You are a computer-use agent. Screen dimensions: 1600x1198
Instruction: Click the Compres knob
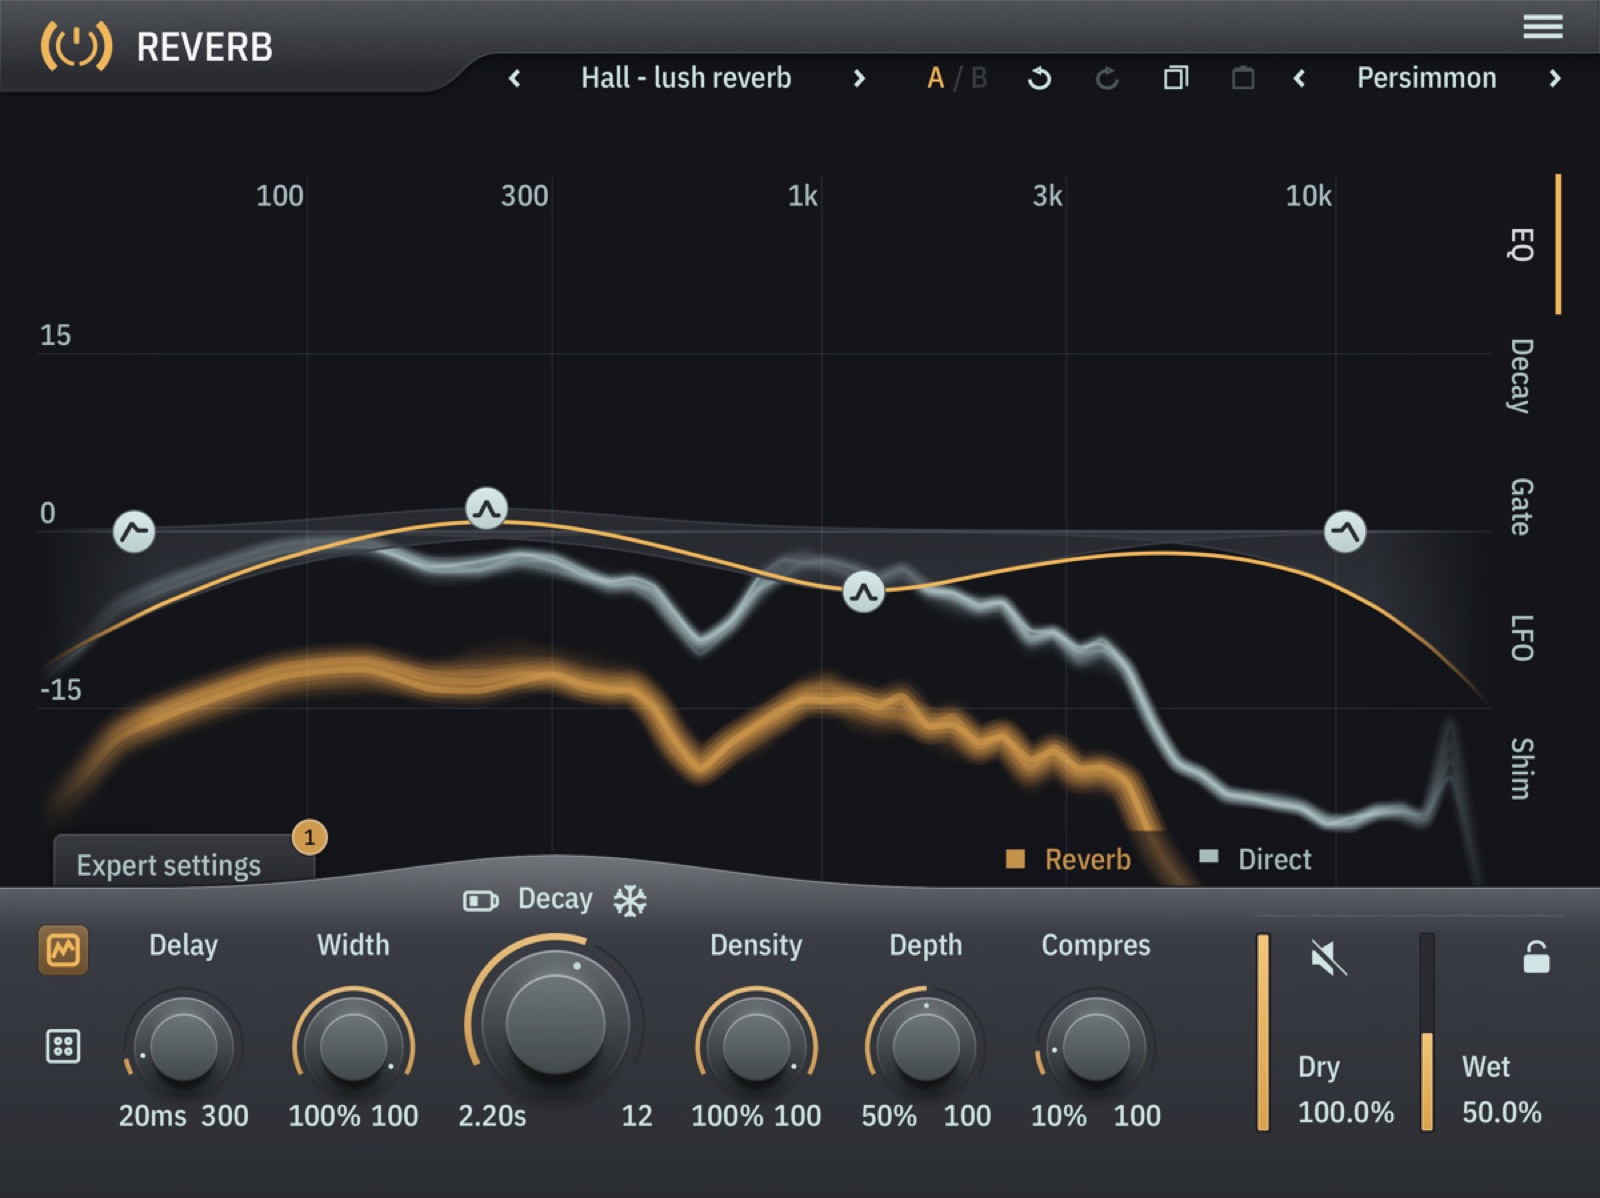[x=1096, y=1046]
